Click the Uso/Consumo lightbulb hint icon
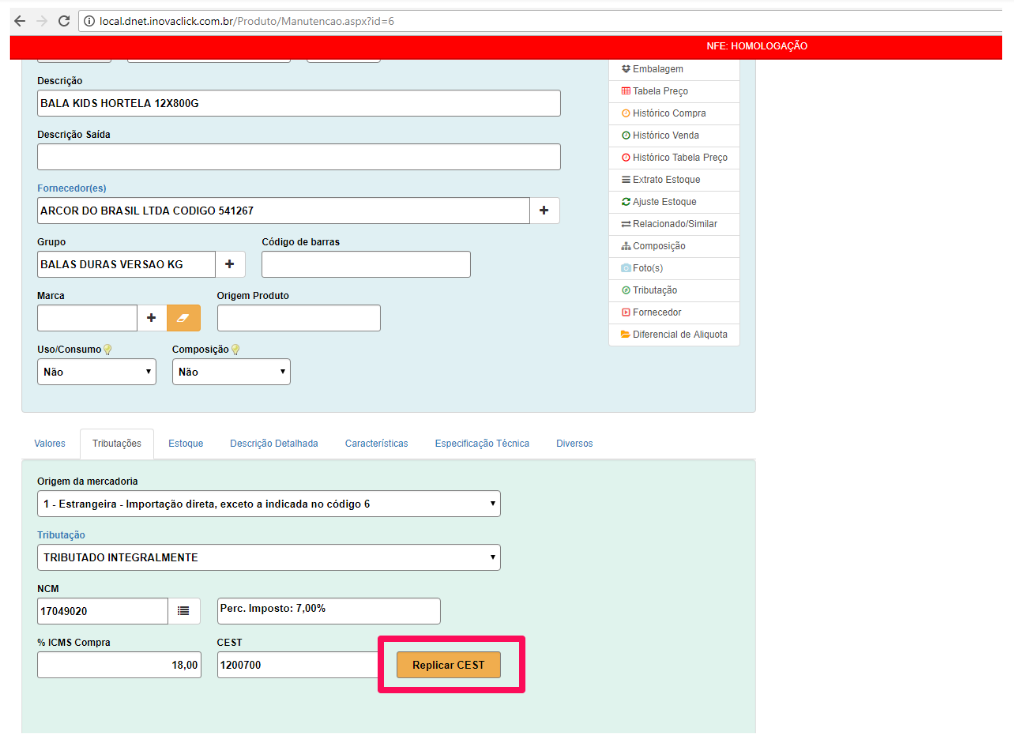Viewport: 1014px width, 750px height. point(108,350)
